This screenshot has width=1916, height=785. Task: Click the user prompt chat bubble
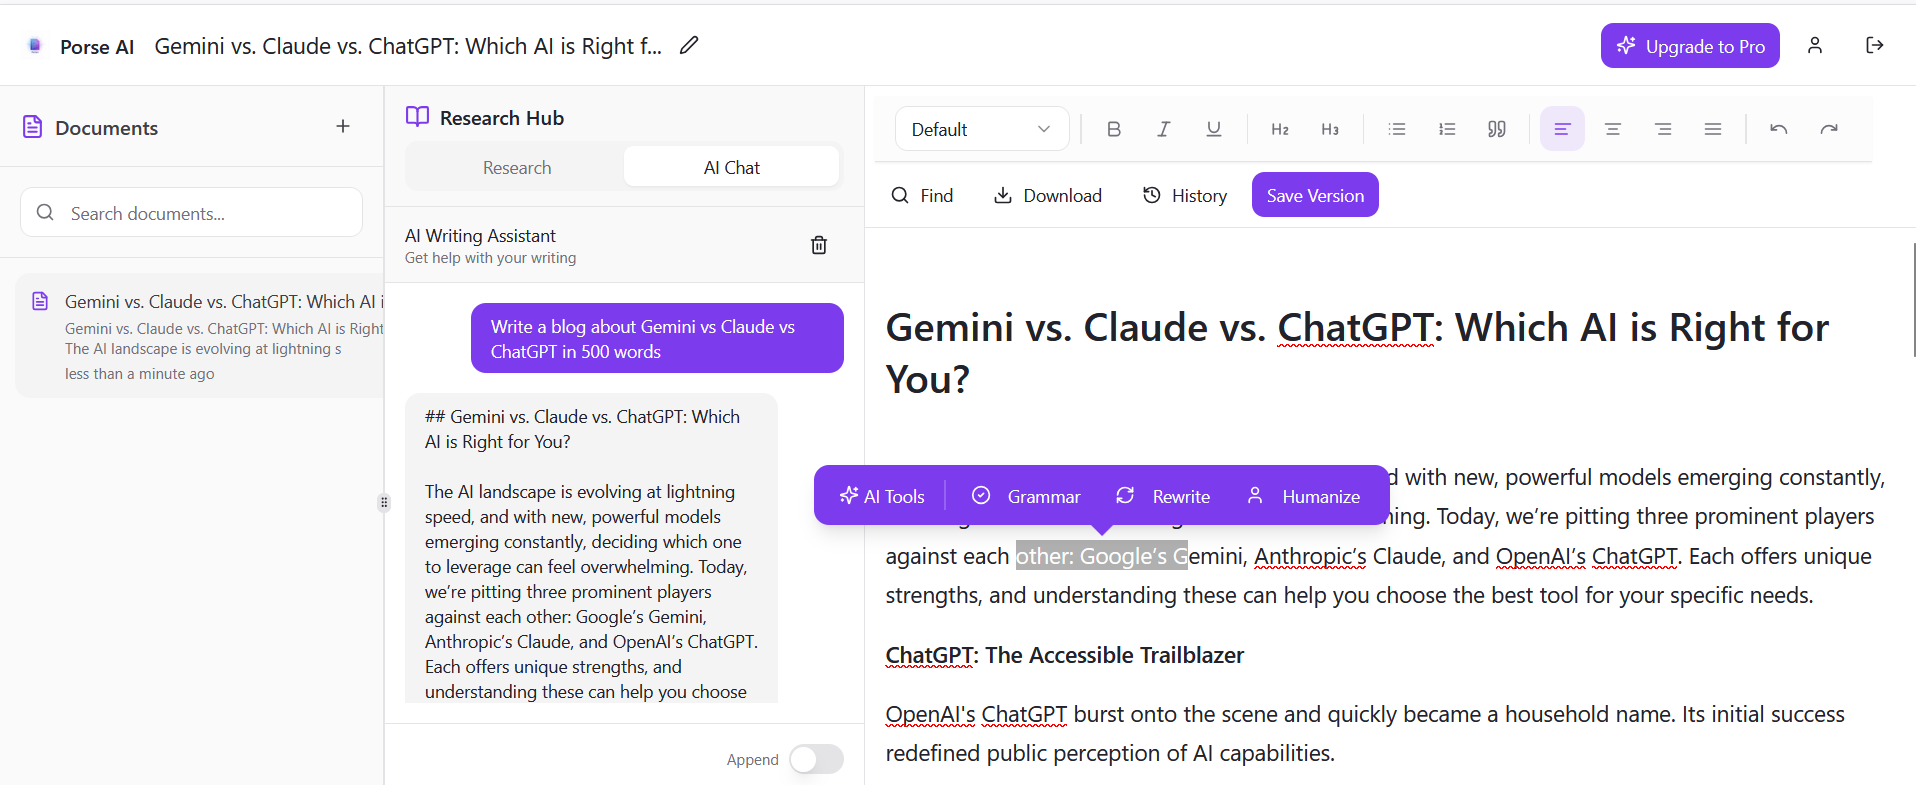pos(657,338)
